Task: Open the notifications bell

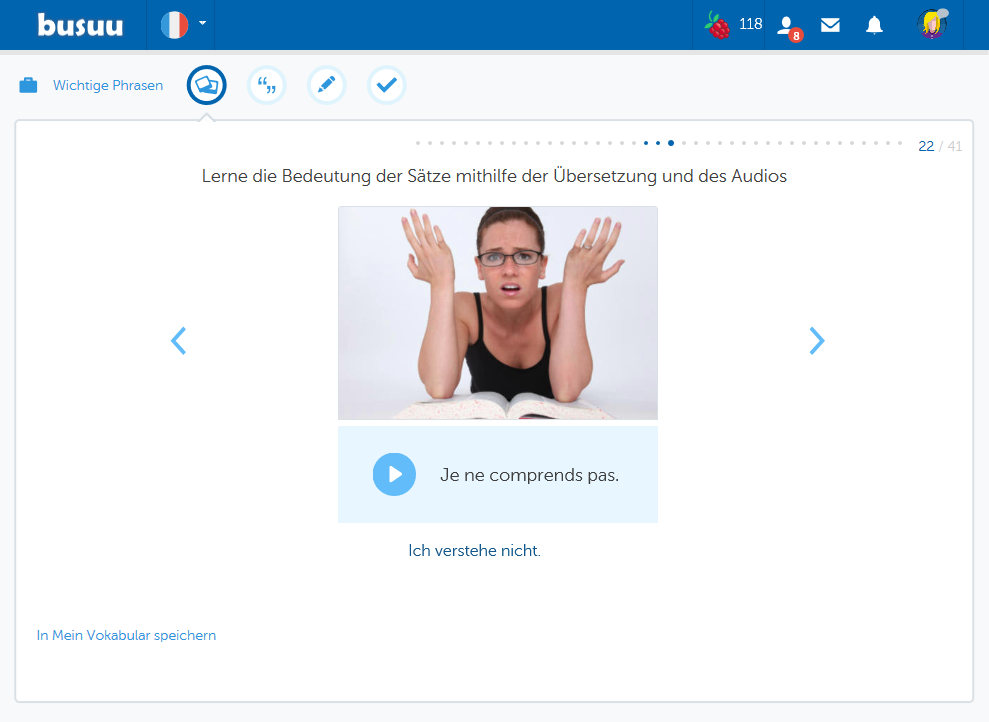Action: 874,25
